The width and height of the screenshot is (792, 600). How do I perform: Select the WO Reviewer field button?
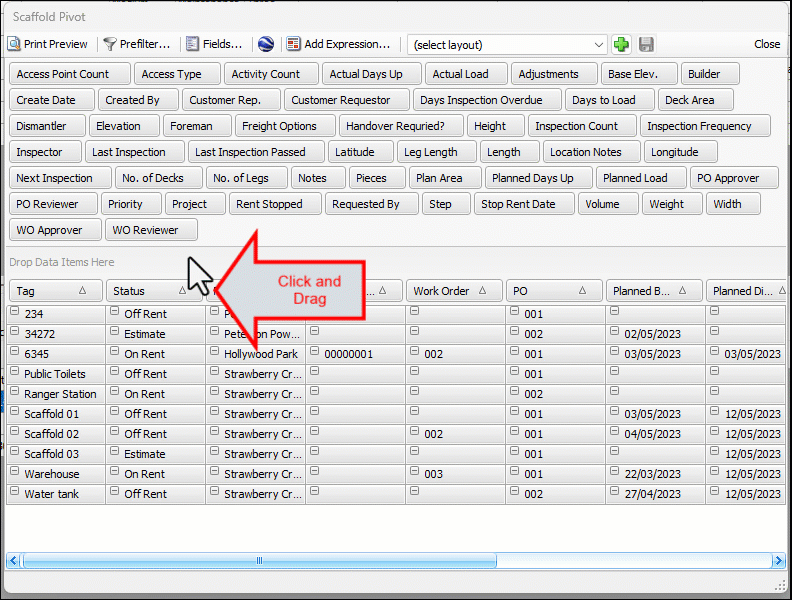[151, 230]
